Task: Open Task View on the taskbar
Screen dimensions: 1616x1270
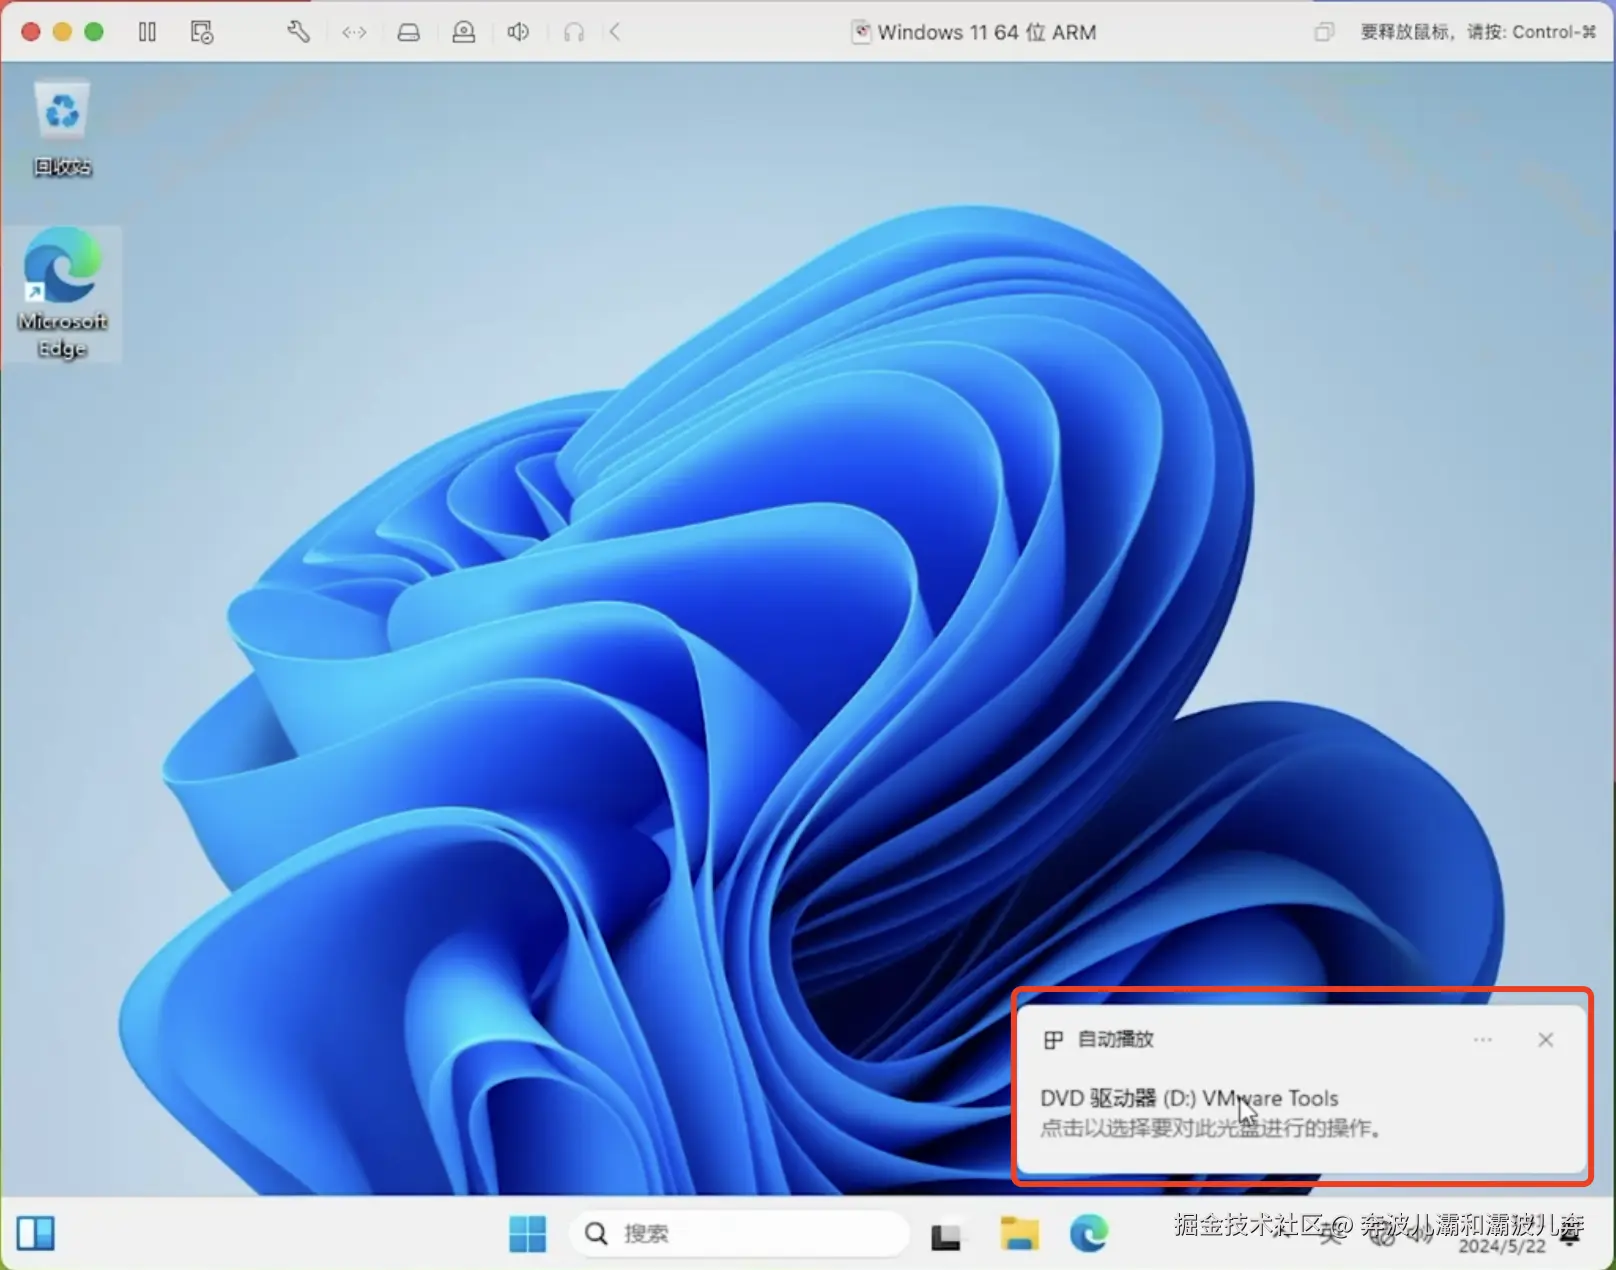Action: click(x=946, y=1235)
